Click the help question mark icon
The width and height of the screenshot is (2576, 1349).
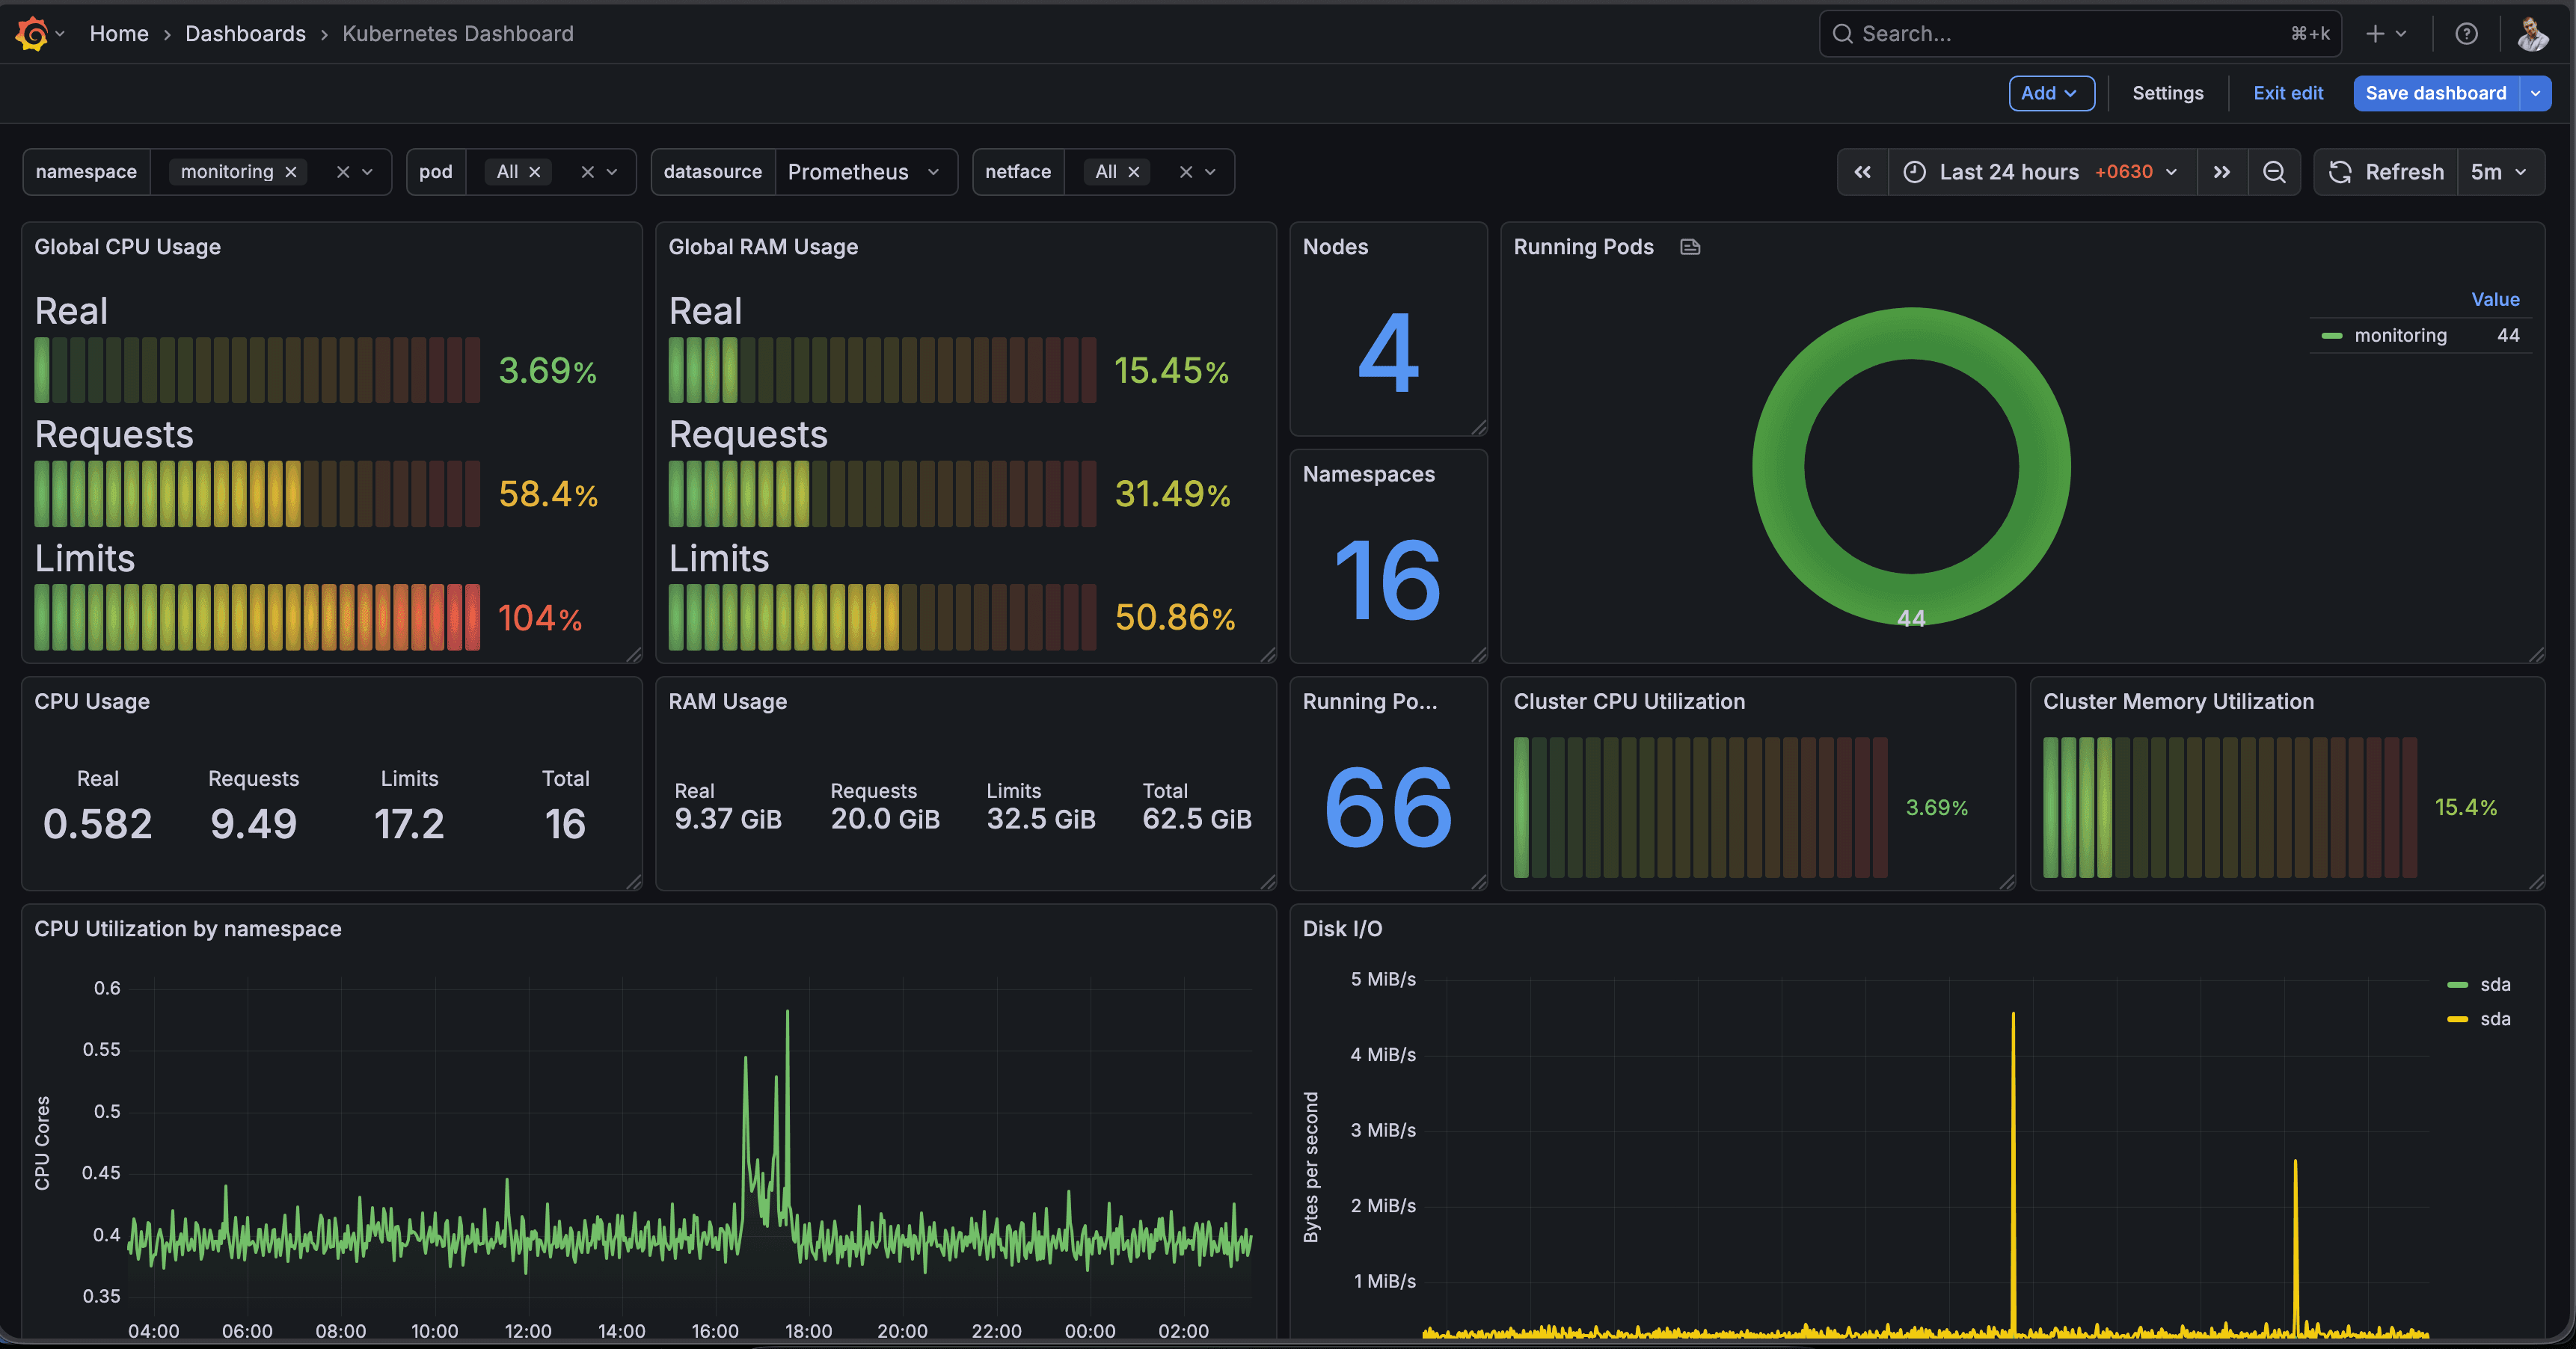[2467, 33]
